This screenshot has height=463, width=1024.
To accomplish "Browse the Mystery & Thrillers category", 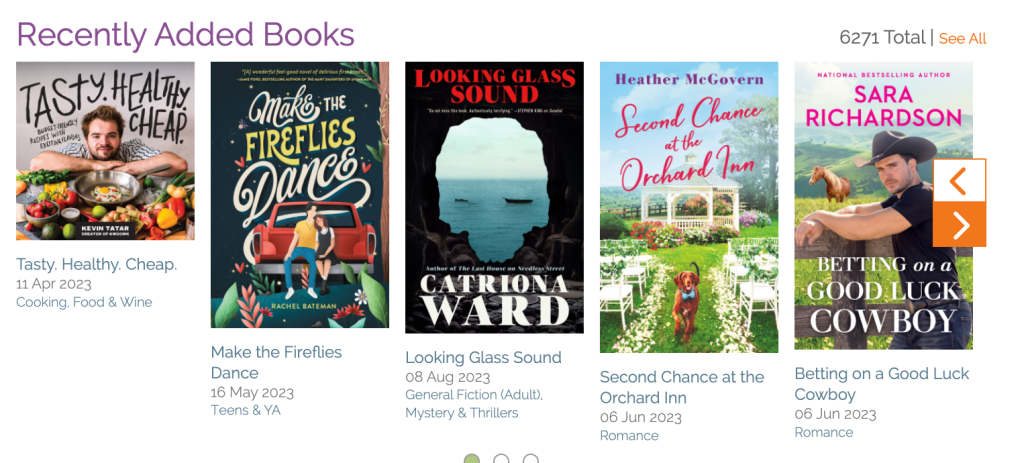I will [x=461, y=412].
